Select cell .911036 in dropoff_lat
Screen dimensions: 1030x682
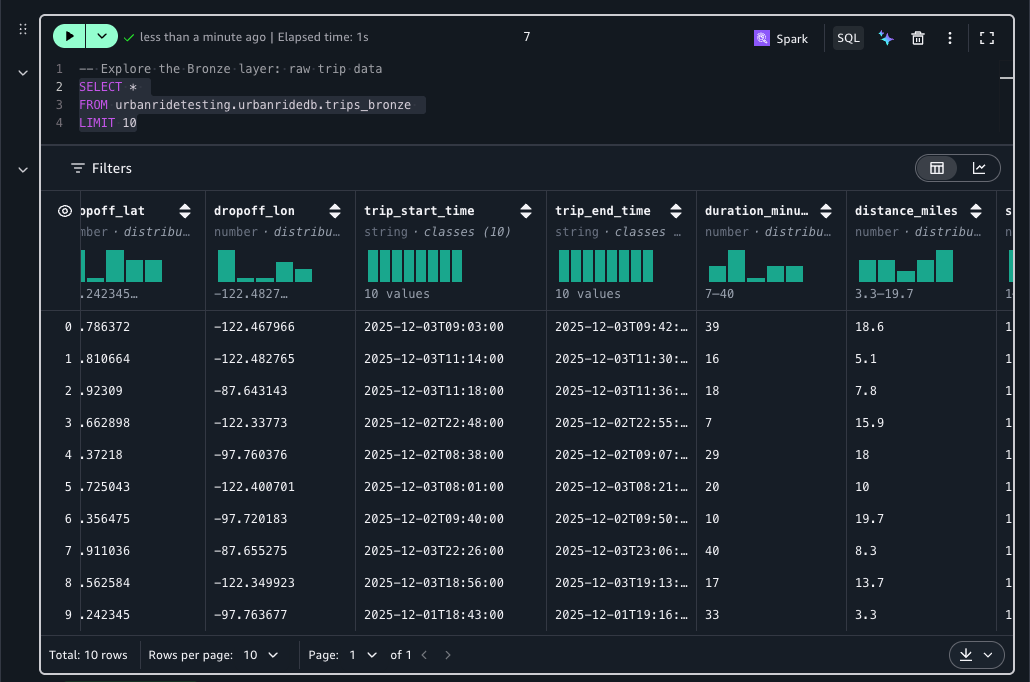click(x=105, y=551)
